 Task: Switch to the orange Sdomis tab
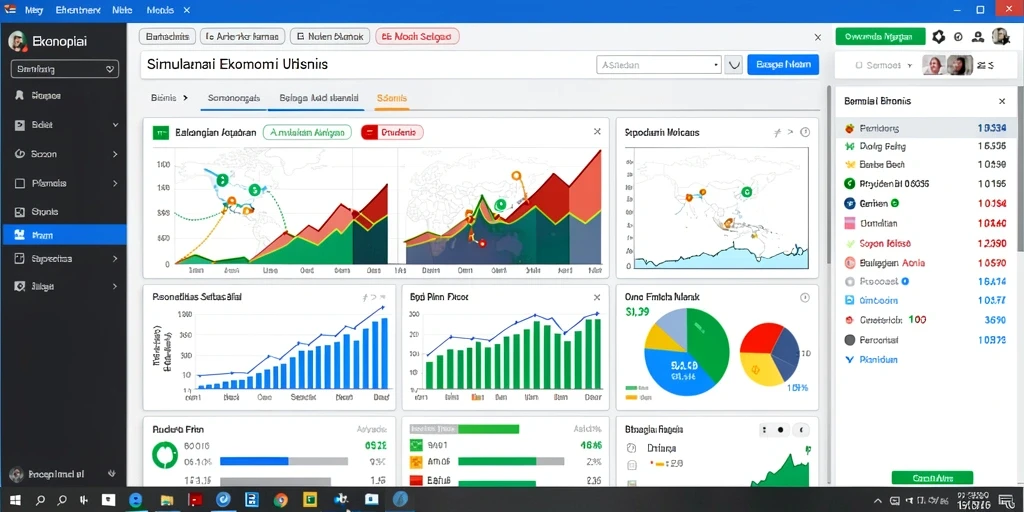[x=392, y=98]
